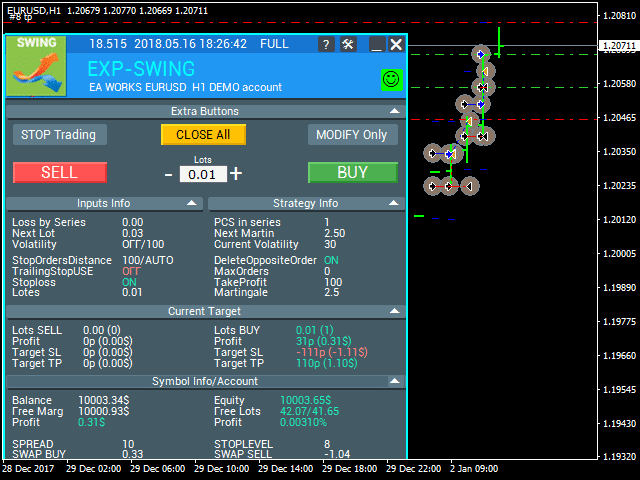Open the tools settings wrench icon
The width and height of the screenshot is (640, 480).
click(348, 45)
